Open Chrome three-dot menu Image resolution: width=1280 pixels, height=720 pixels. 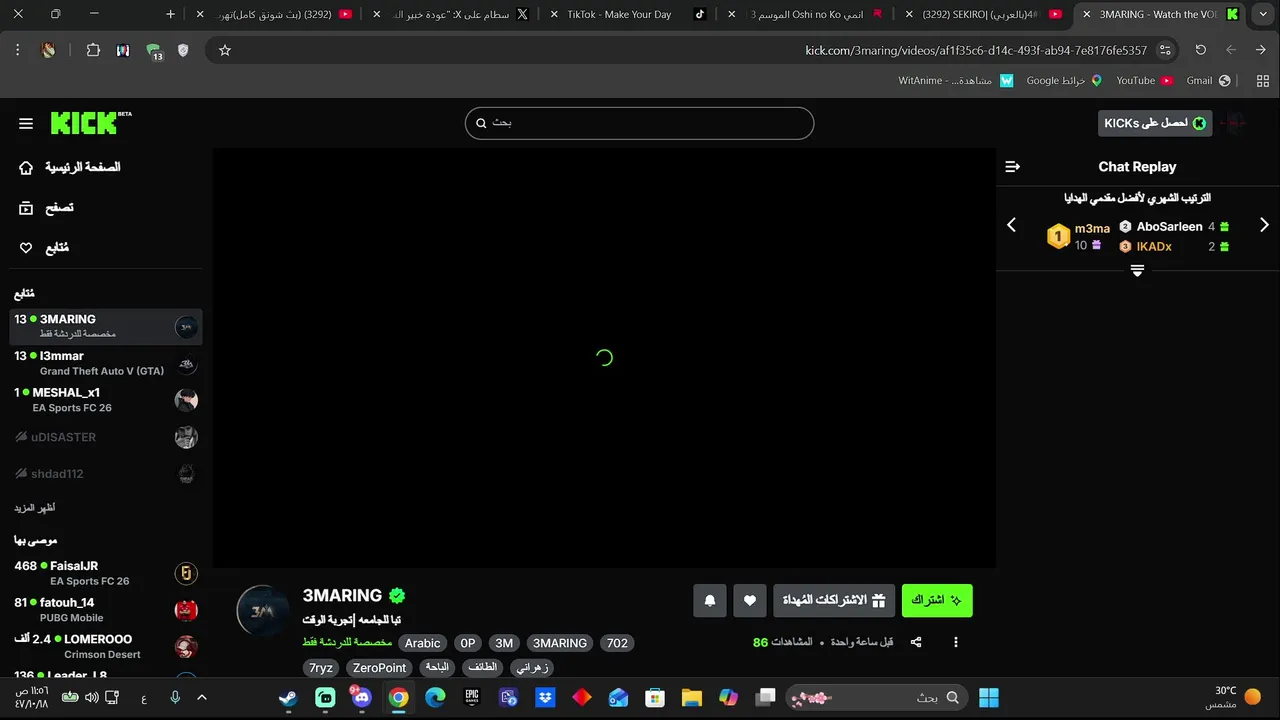click(x=18, y=50)
